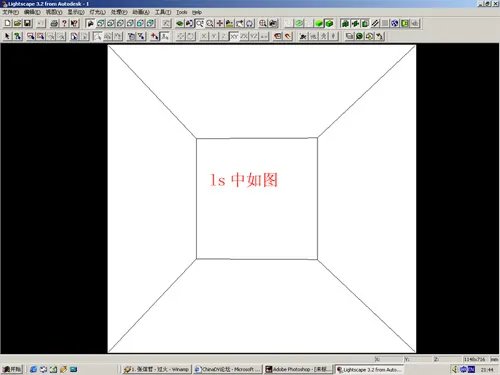Launch Internet Explorer from quick launch
Image resolution: width=500 pixels, height=375 pixels.
pos(33,369)
